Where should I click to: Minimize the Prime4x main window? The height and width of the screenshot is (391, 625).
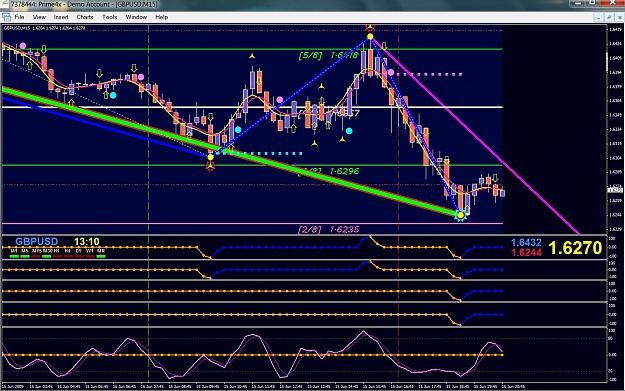(x=577, y=3)
